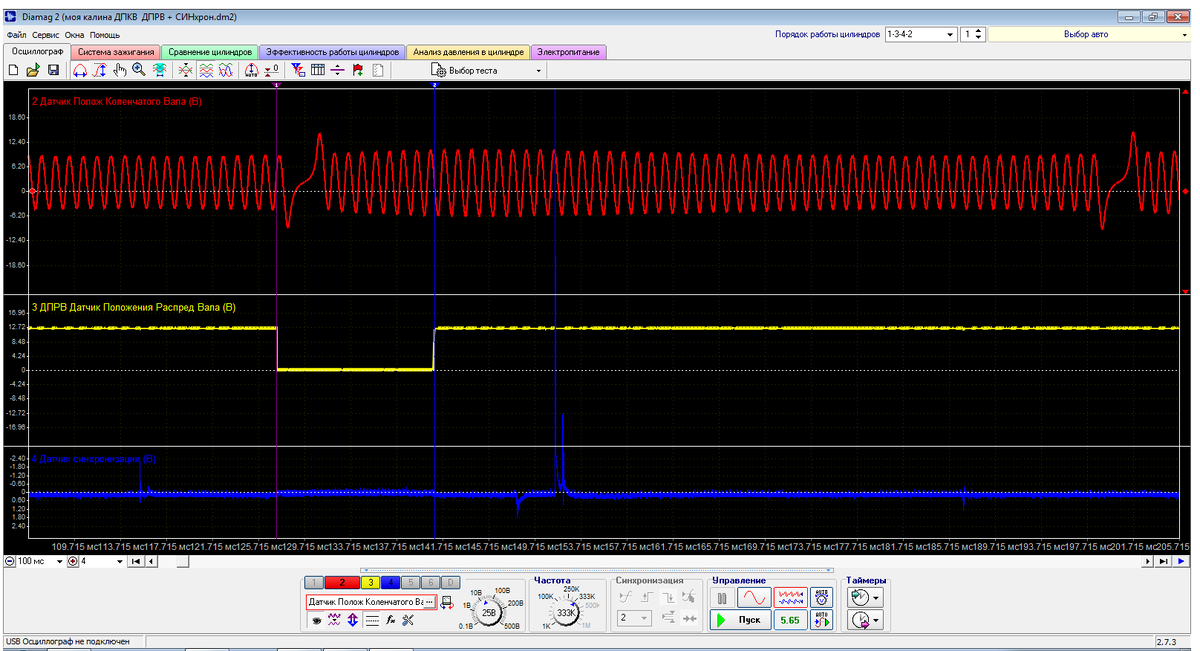Click the 5.65 value button
This screenshot has height=651, width=1200.
[790, 620]
